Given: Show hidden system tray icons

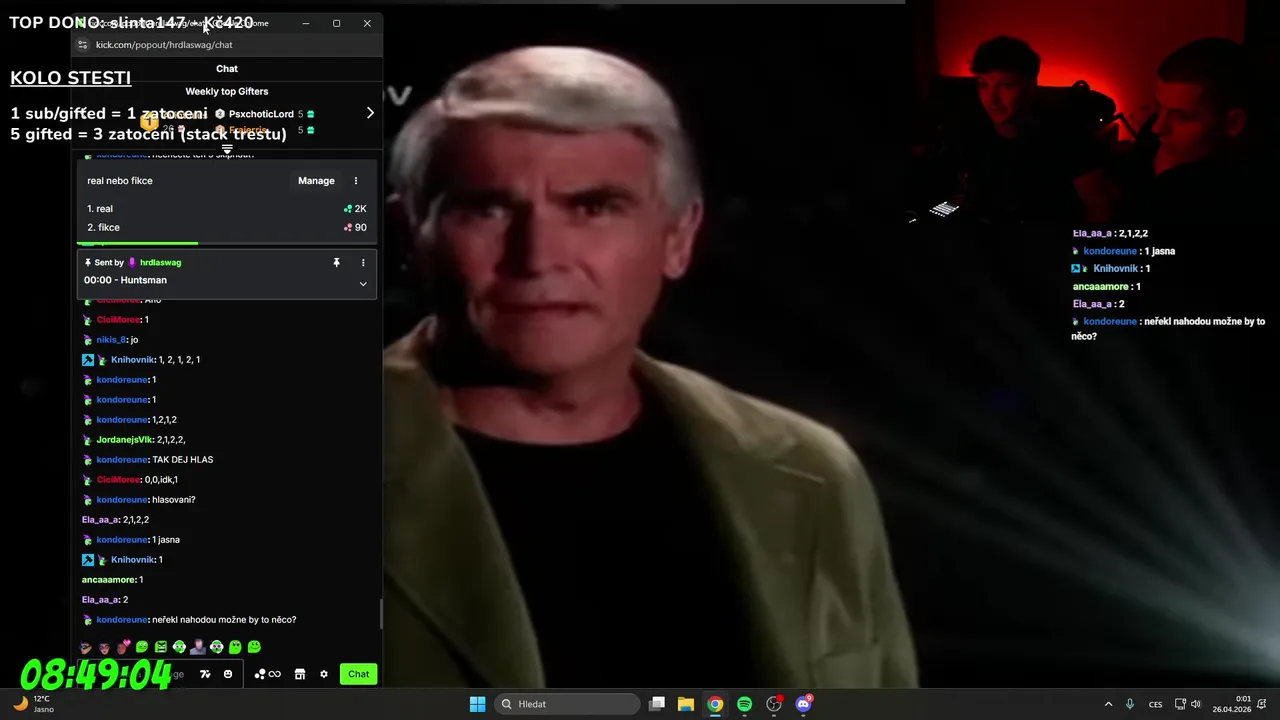Looking at the screenshot, I should (1108, 704).
